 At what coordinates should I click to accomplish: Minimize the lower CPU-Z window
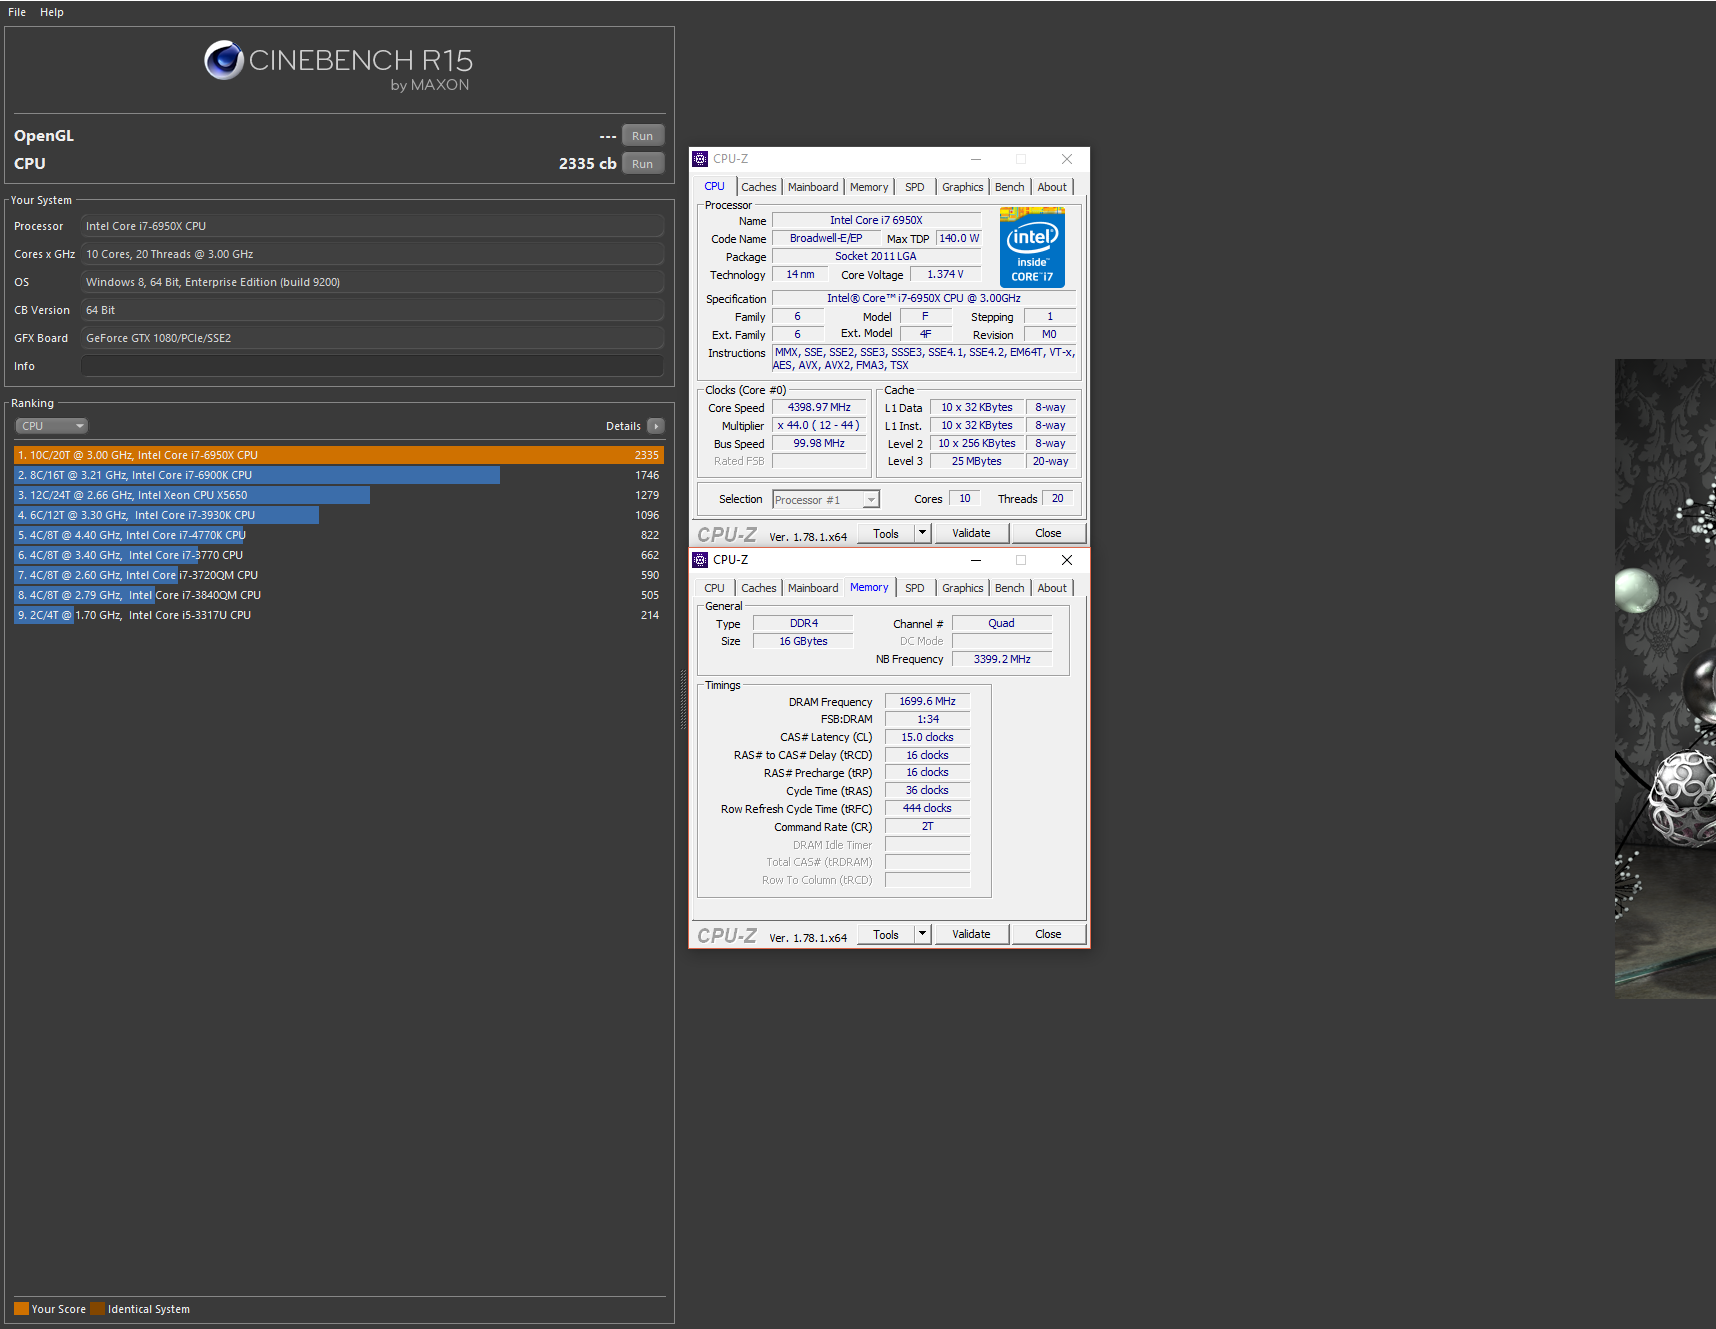click(976, 560)
